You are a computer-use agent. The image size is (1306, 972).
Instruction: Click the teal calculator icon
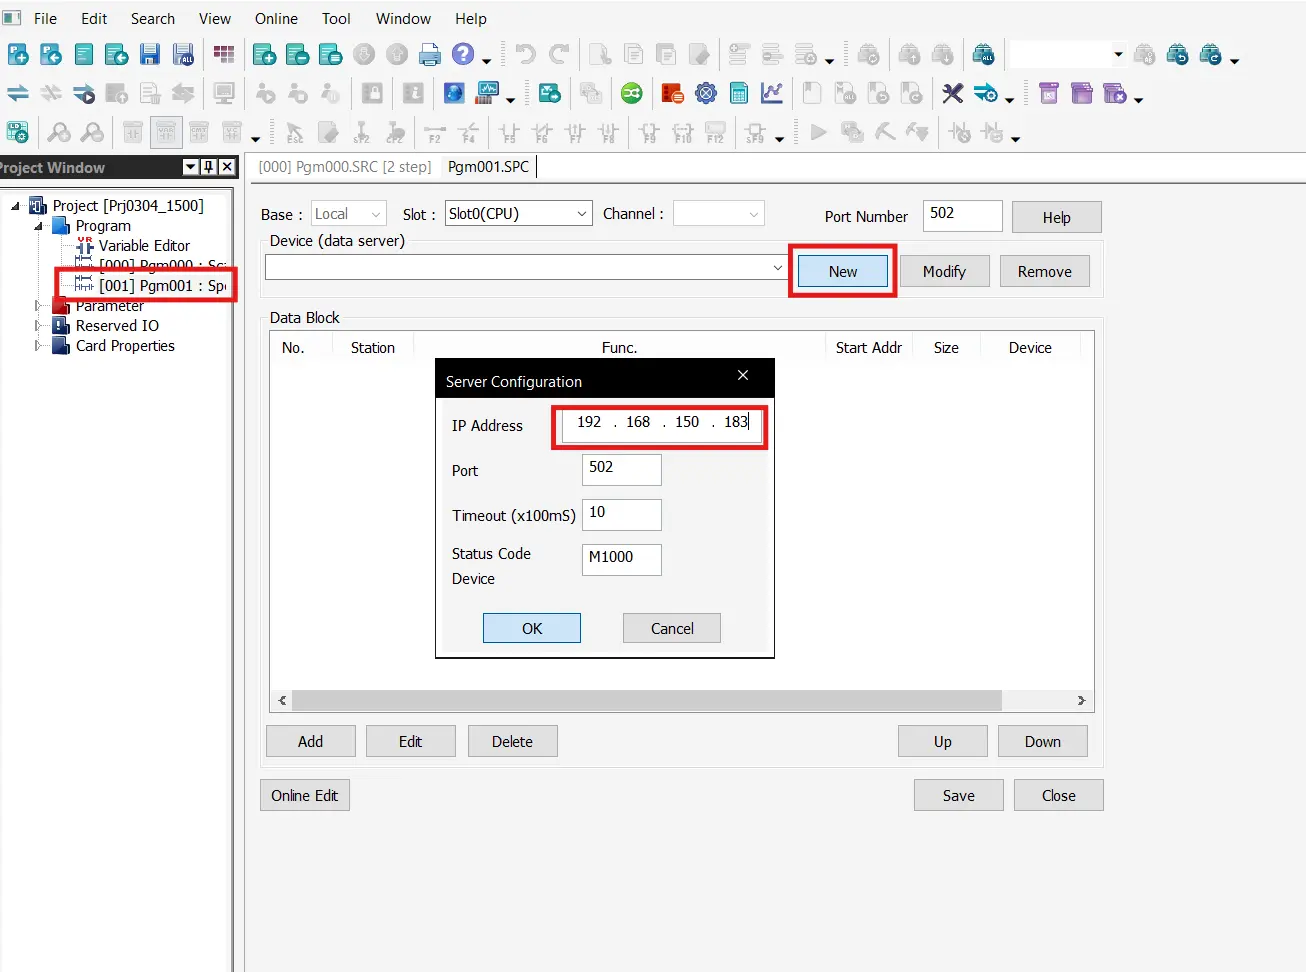pyautogui.click(x=738, y=93)
